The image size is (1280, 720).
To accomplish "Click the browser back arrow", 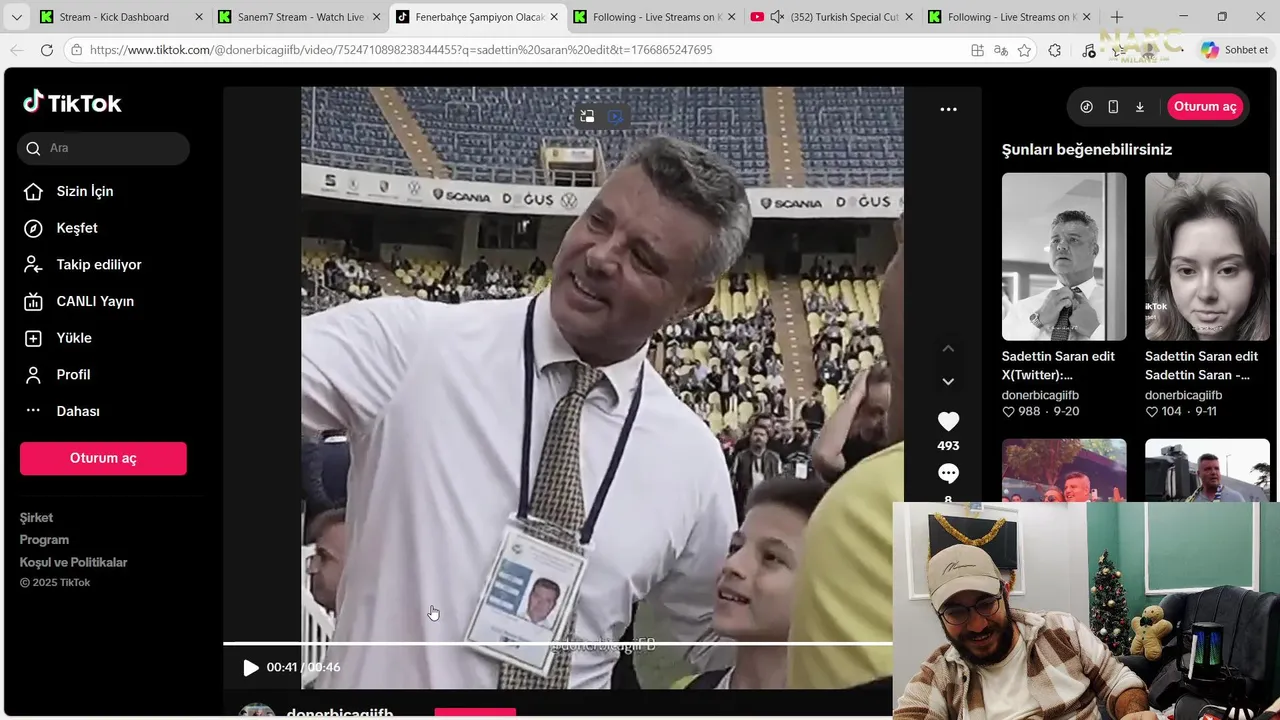I will click(x=17, y=50).
